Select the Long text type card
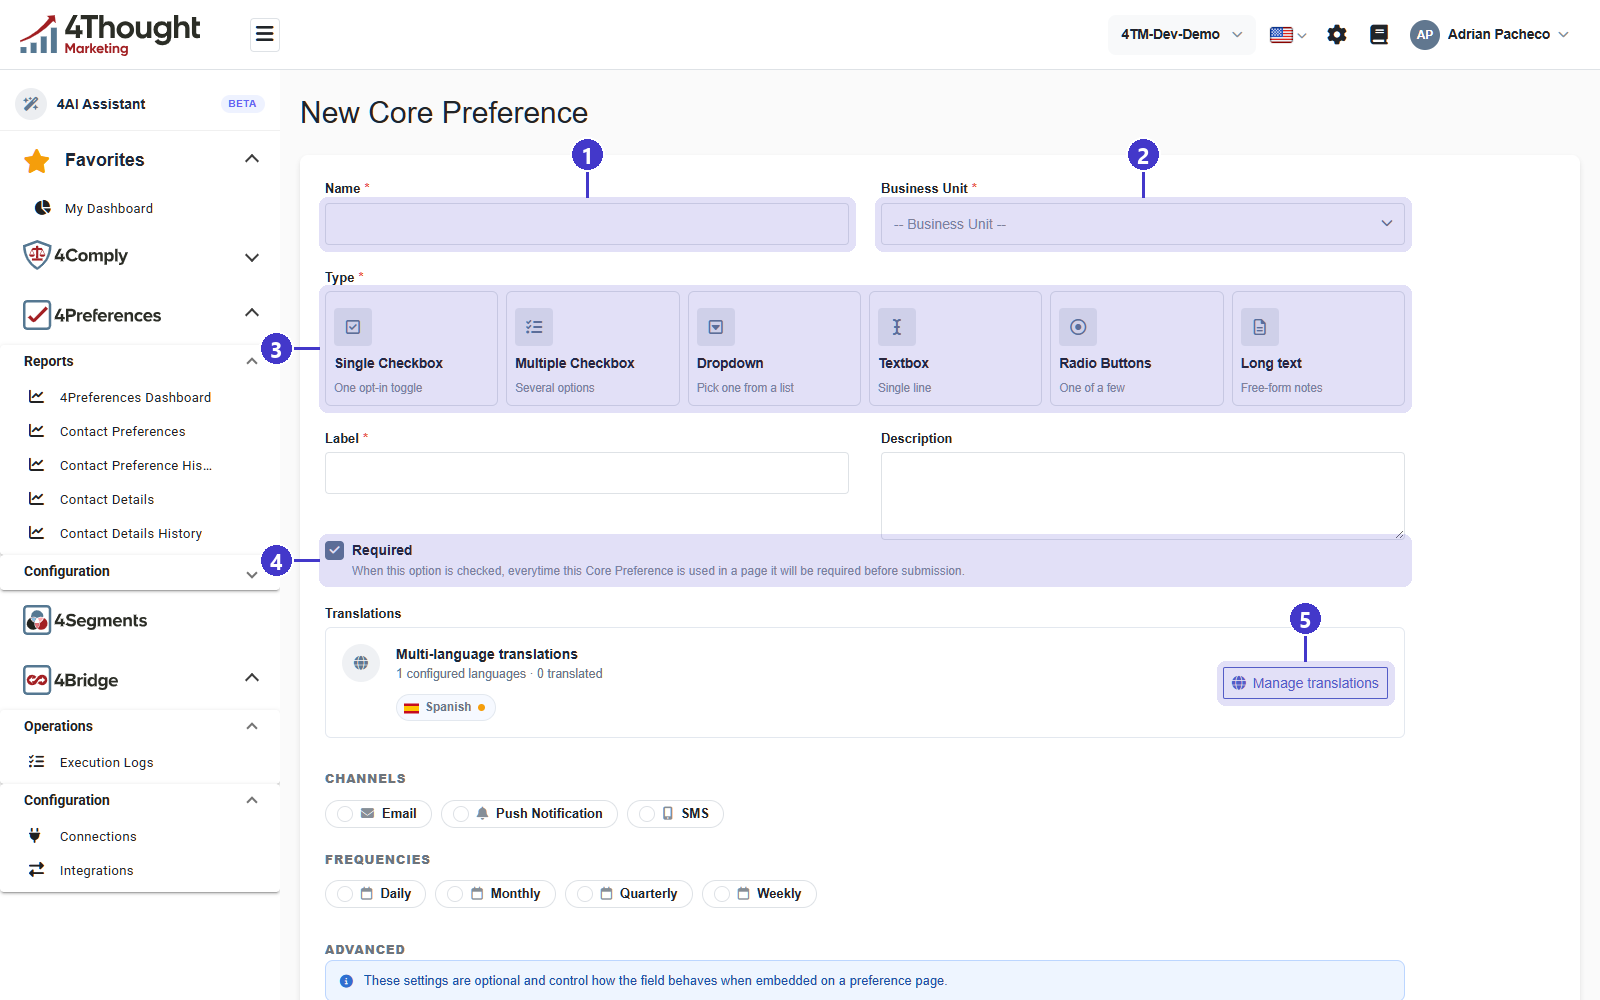 point(1318,348)
